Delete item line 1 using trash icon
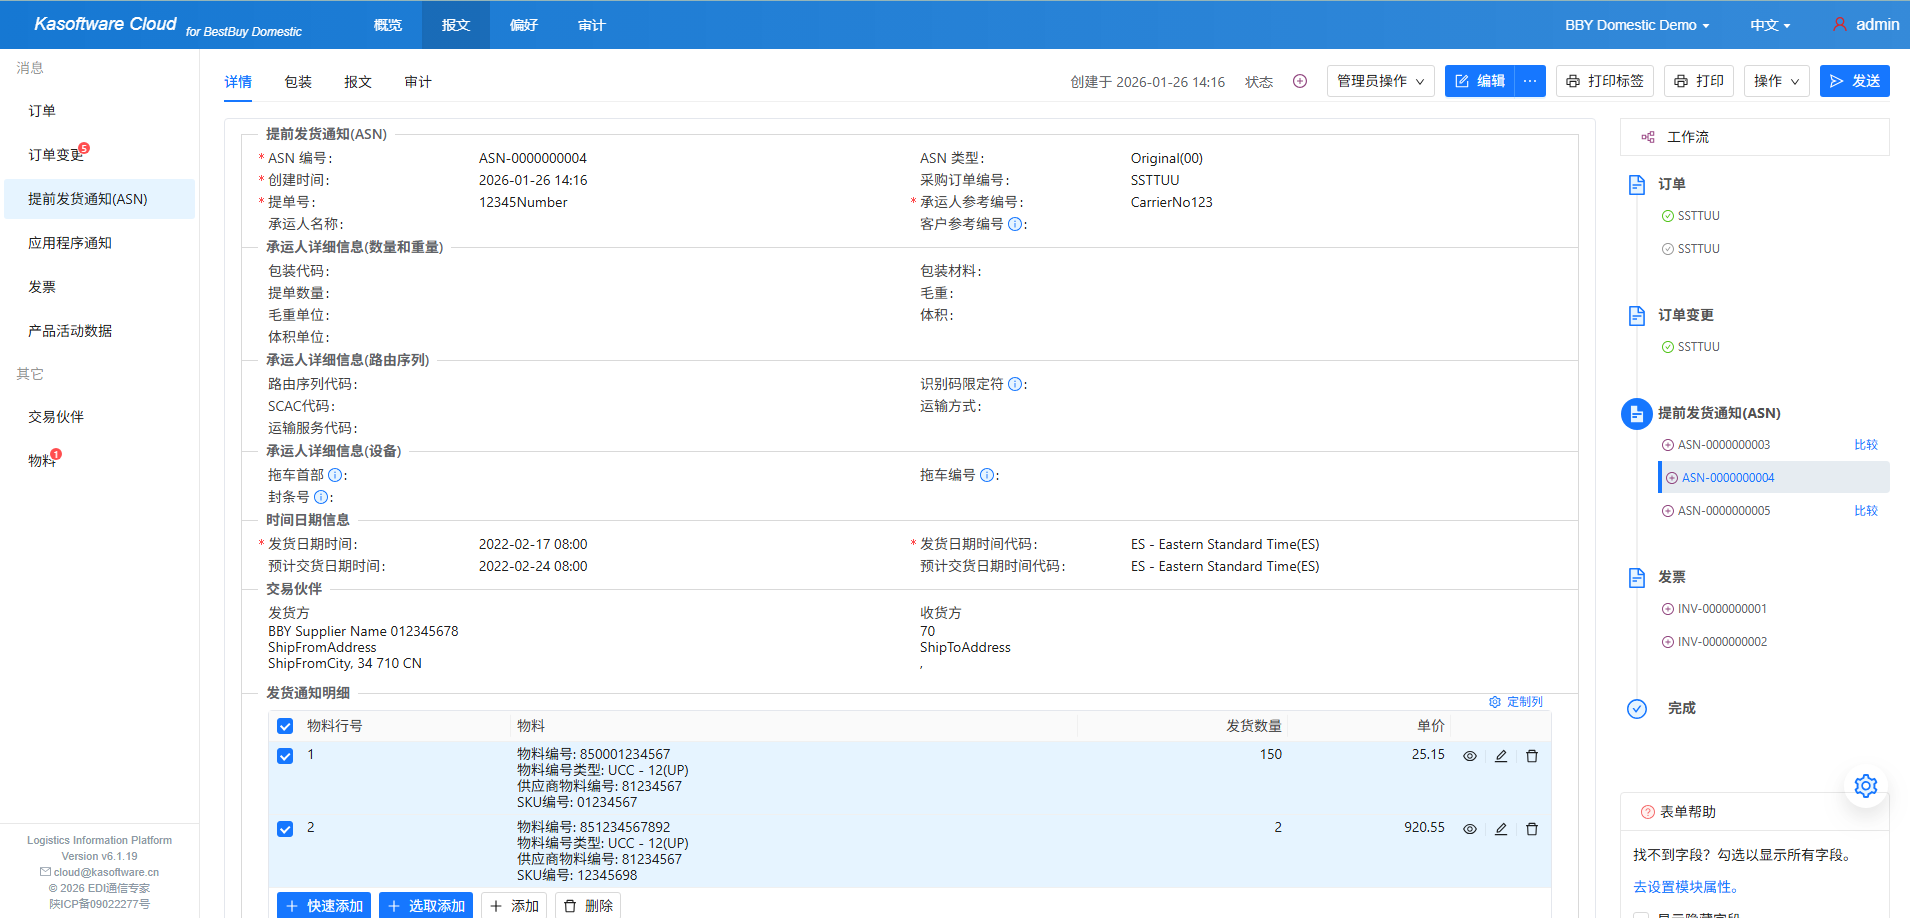Image resolution: width=1910 pixels, height=918 pixels. click(1531, 755)
